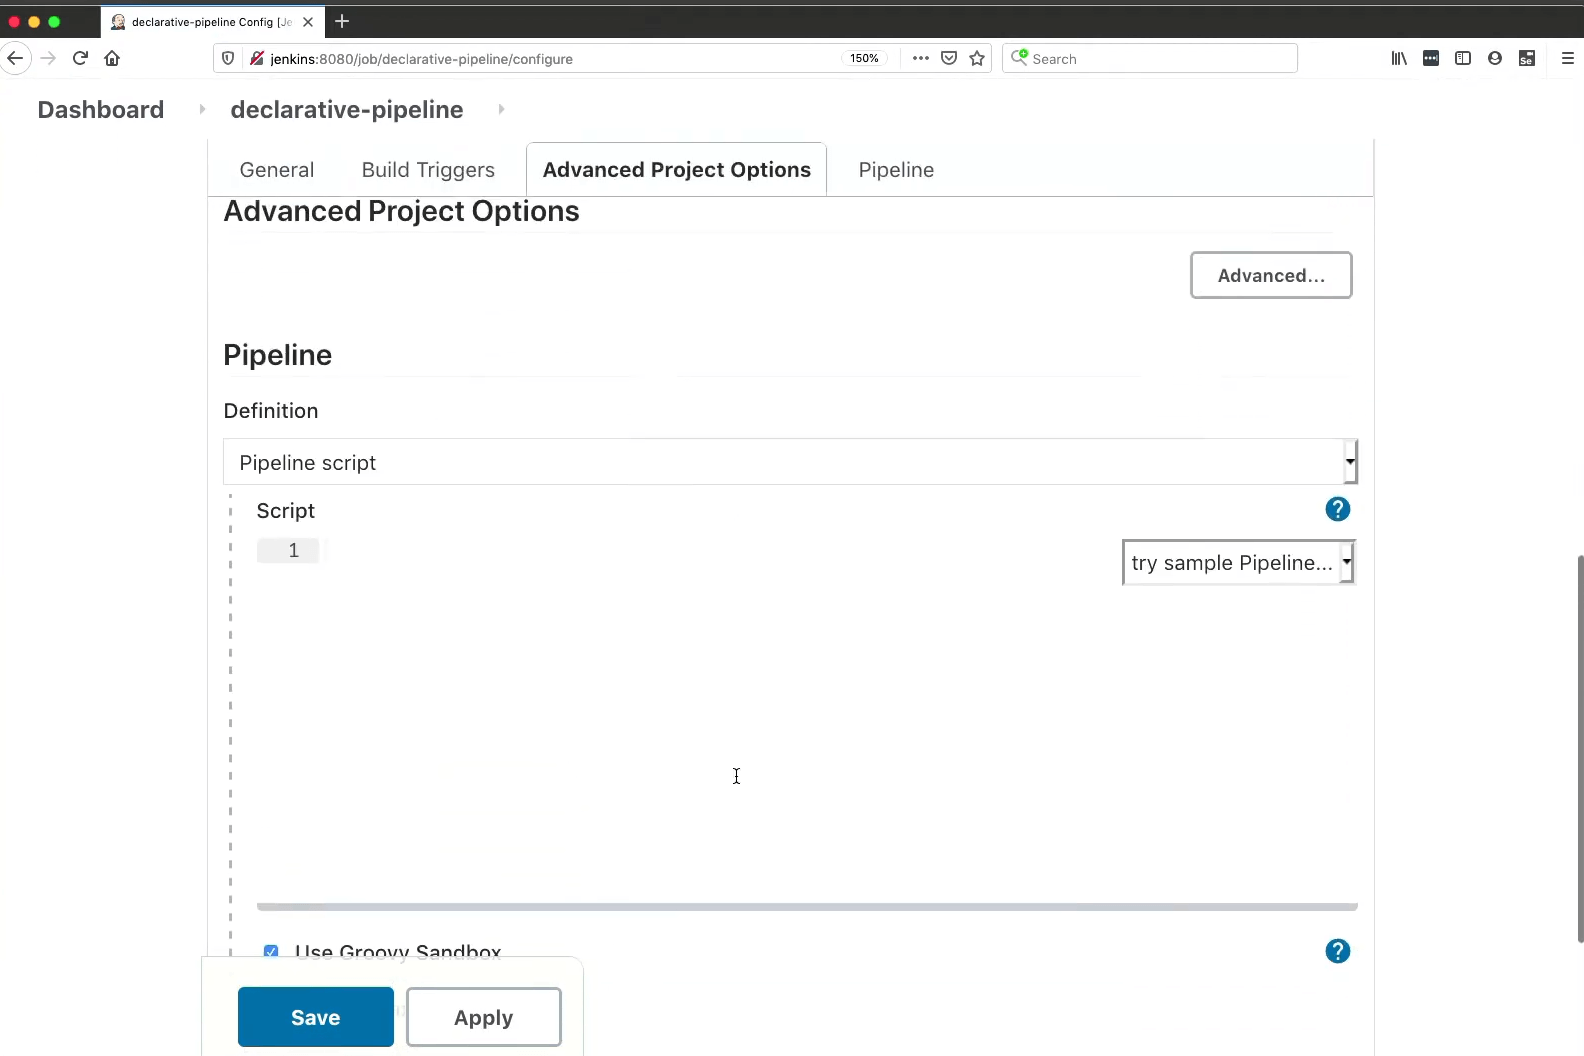Show help for the Script field
Image resolution: width=1584 pixels, height=1056 pixels.
pos(1337,509)
